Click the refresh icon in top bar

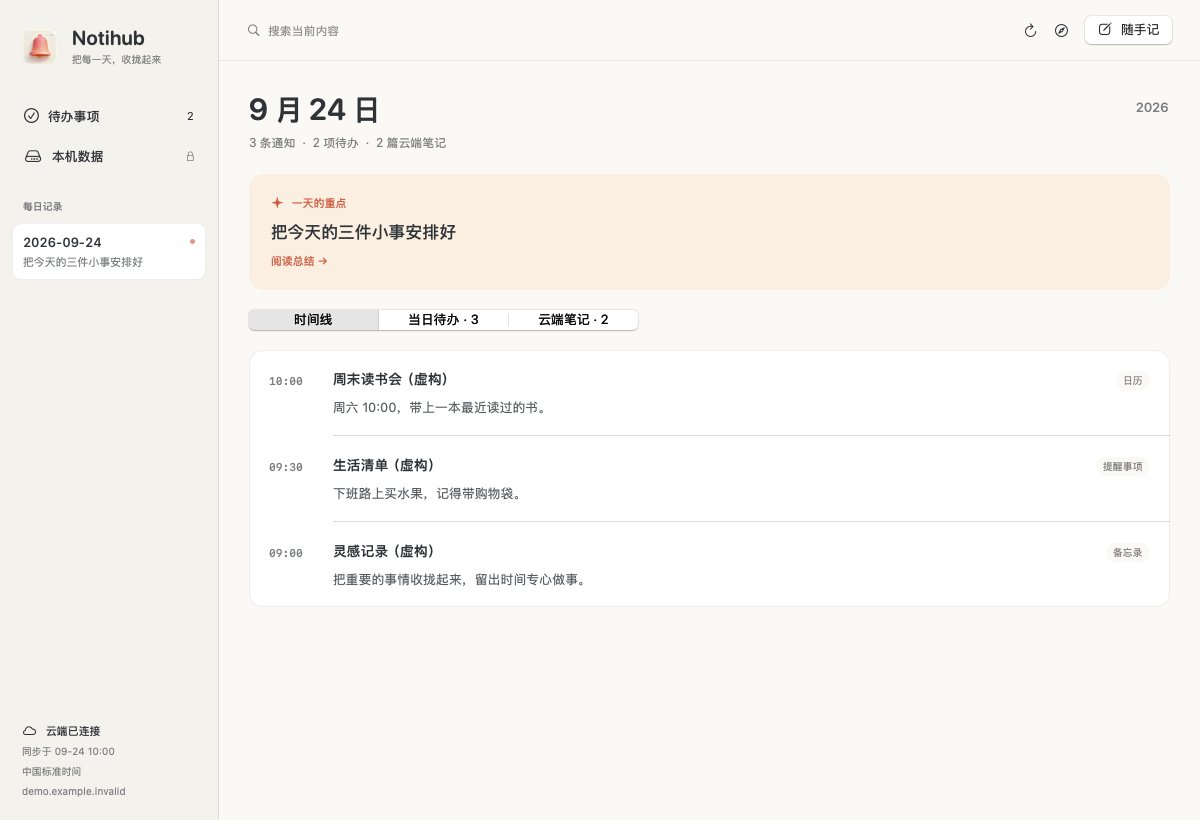point(1030,31)
